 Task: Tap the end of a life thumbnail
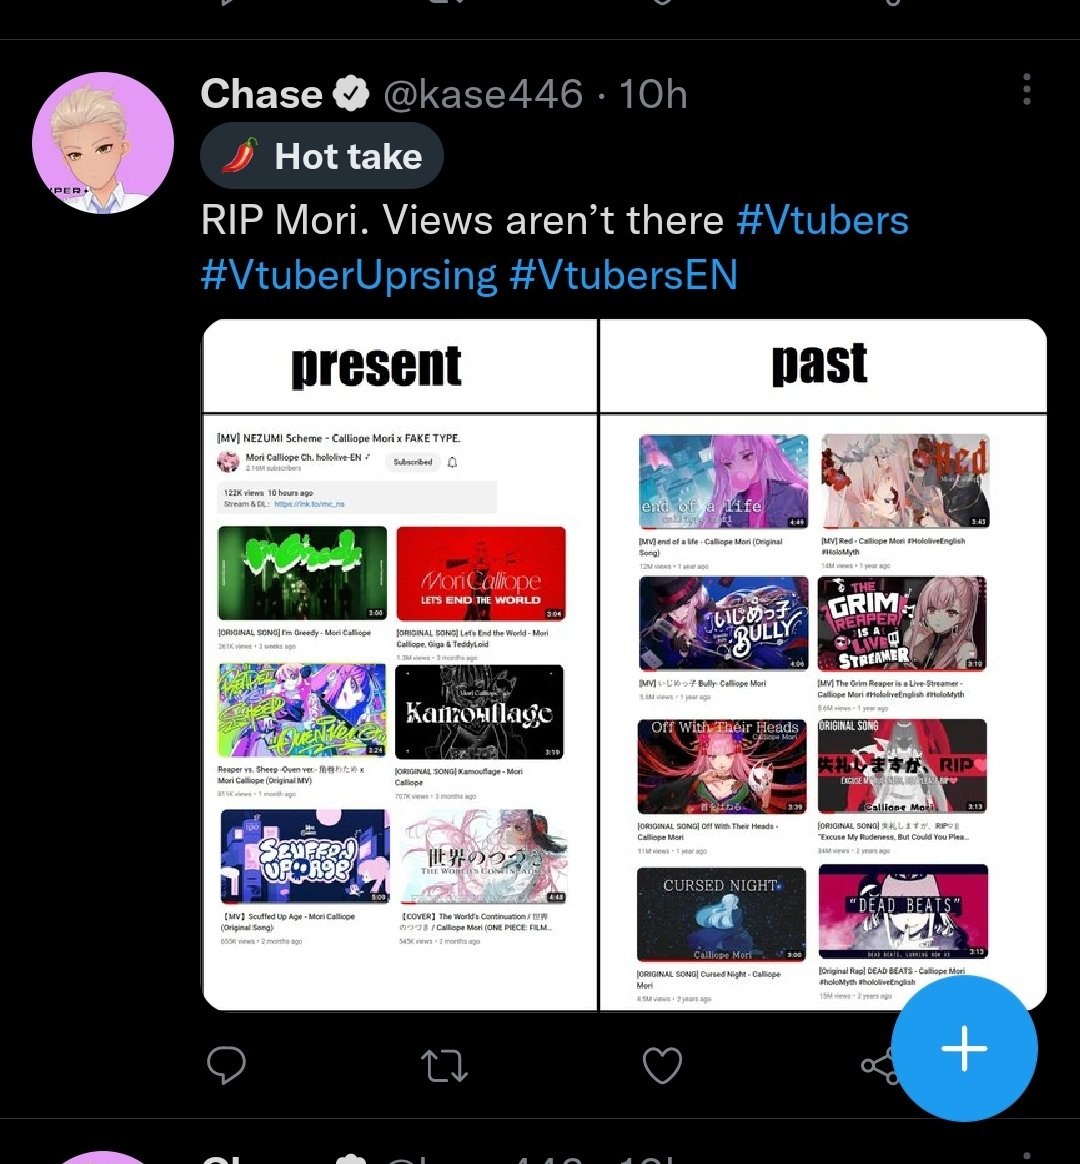coord(723,481)
